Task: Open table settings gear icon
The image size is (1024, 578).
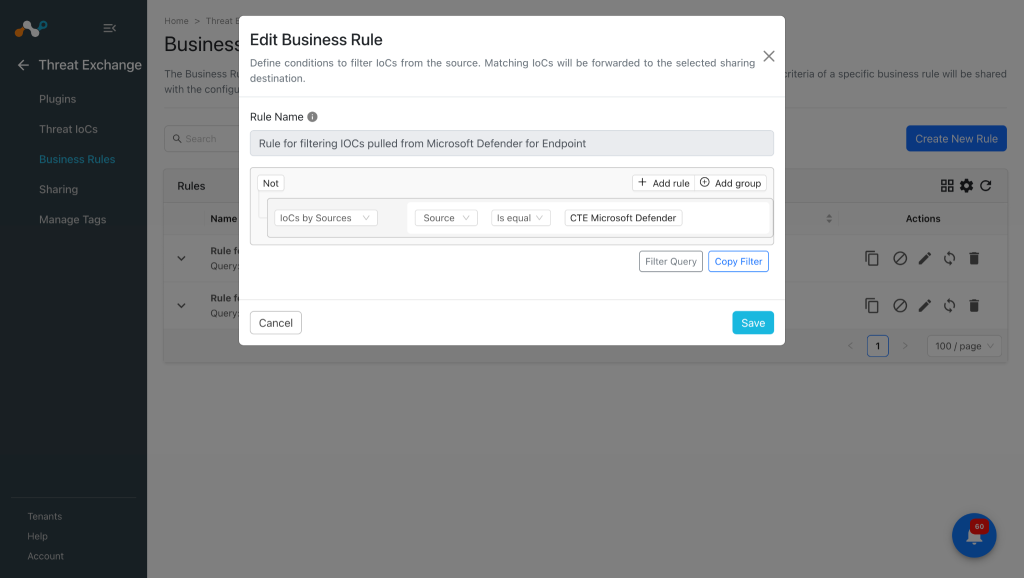Action: 966,186
